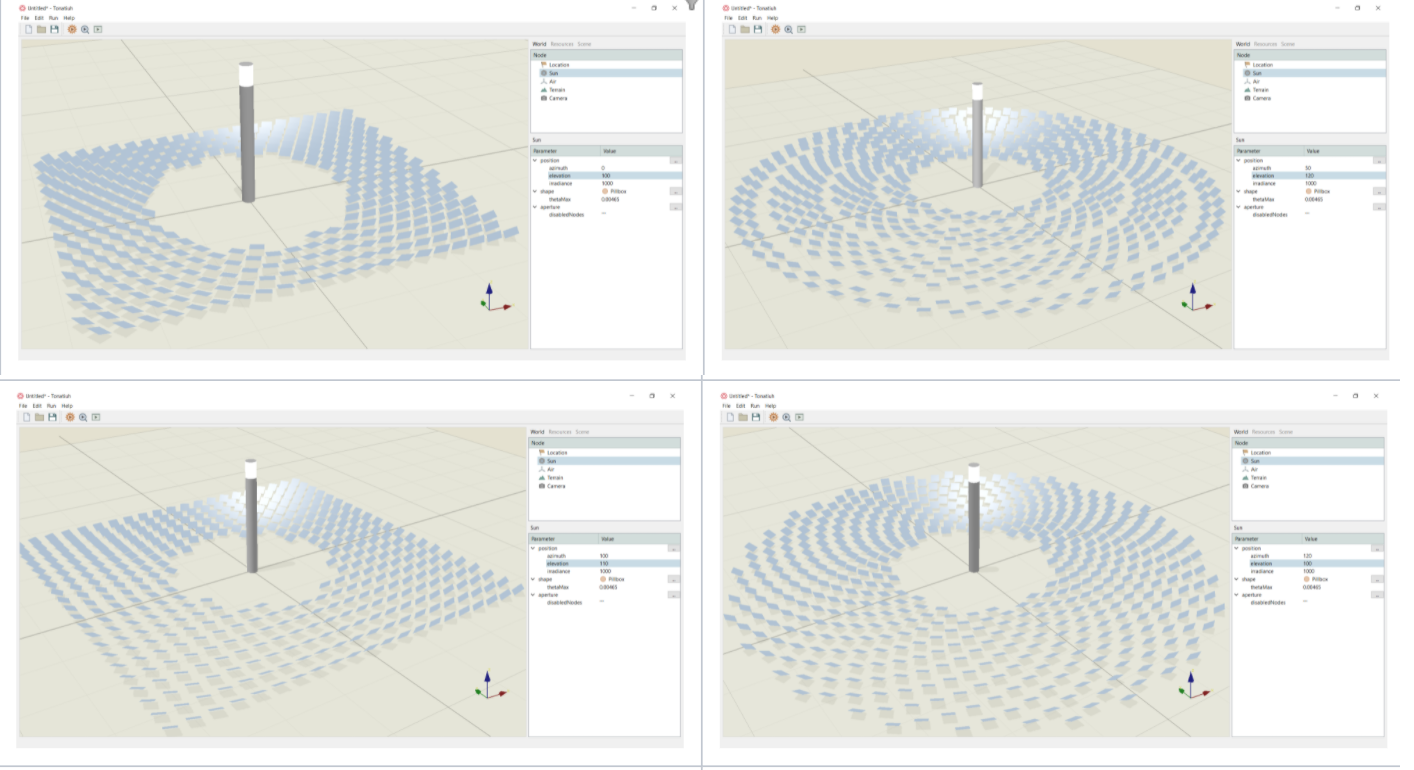Collapse position group in upper-right window

pos(1239,160)
